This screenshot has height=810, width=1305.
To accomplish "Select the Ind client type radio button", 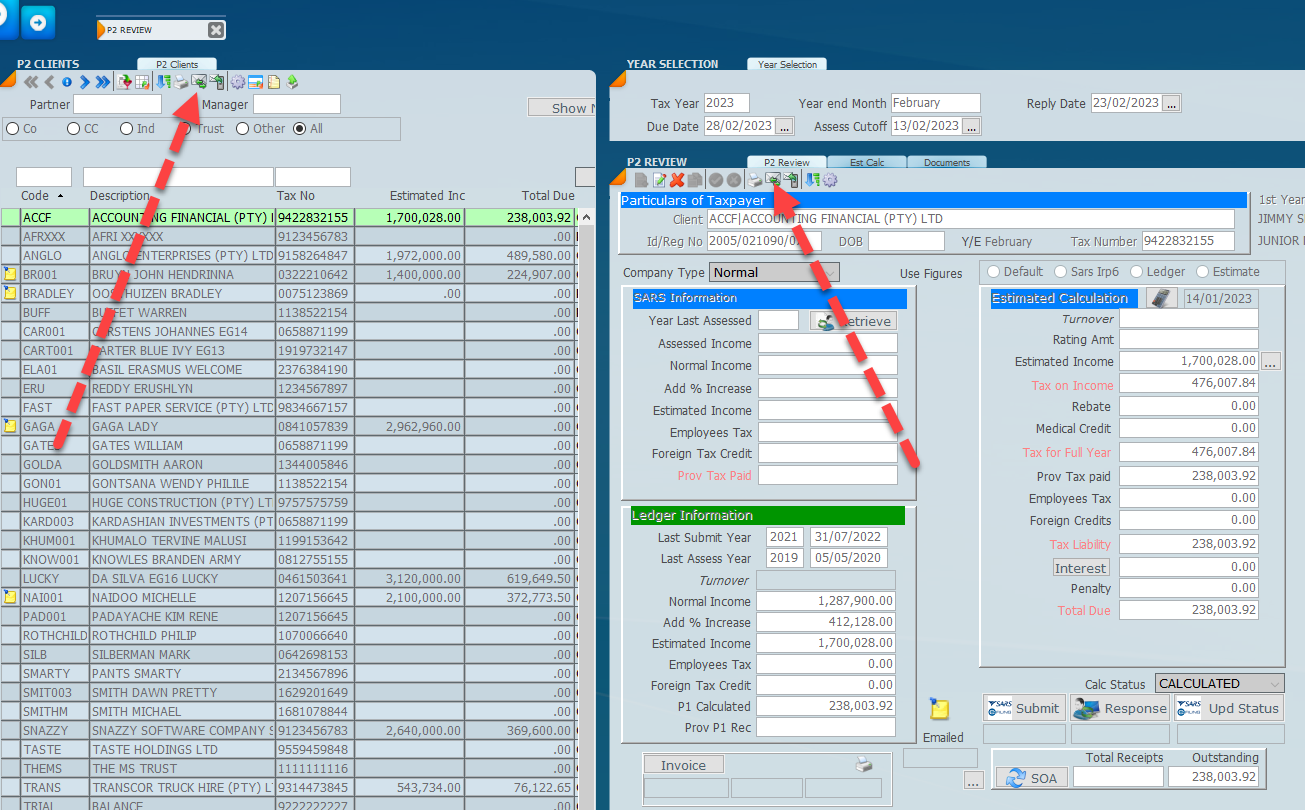I will pyautogui.click(x=127, y=128).
